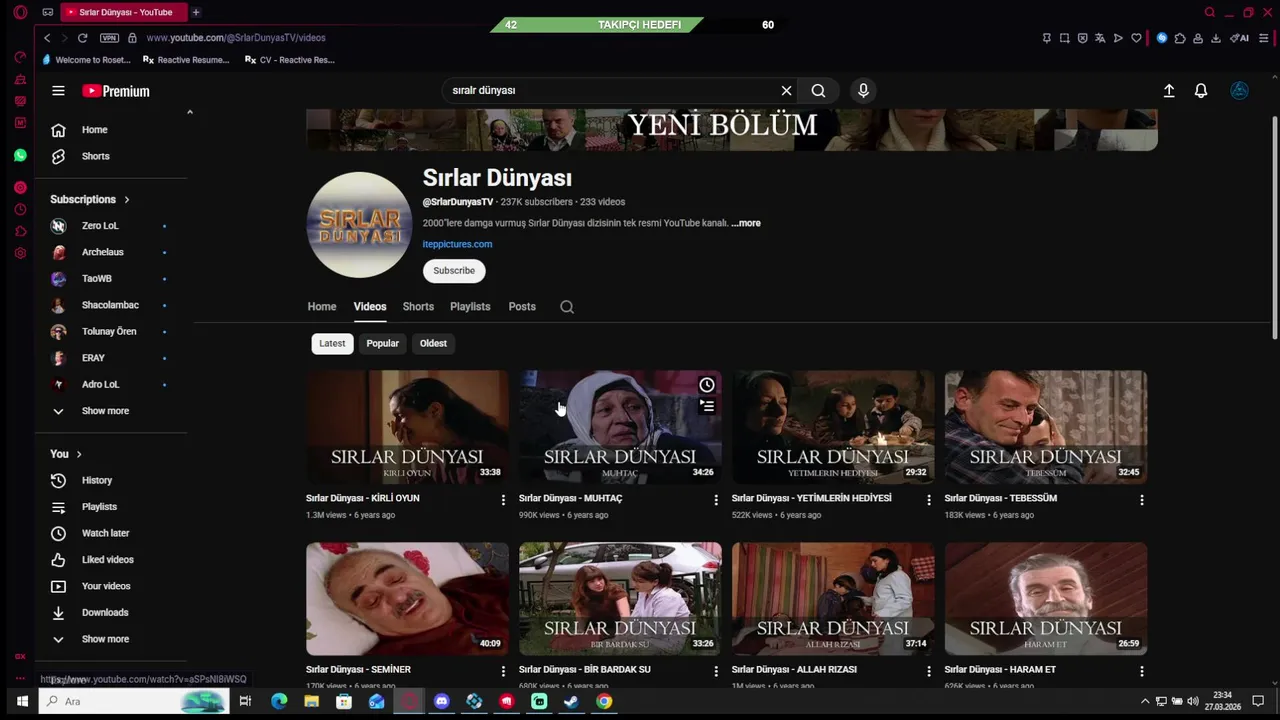
Task: Open the Shazam extension icon
Action: coord(1161,38)
